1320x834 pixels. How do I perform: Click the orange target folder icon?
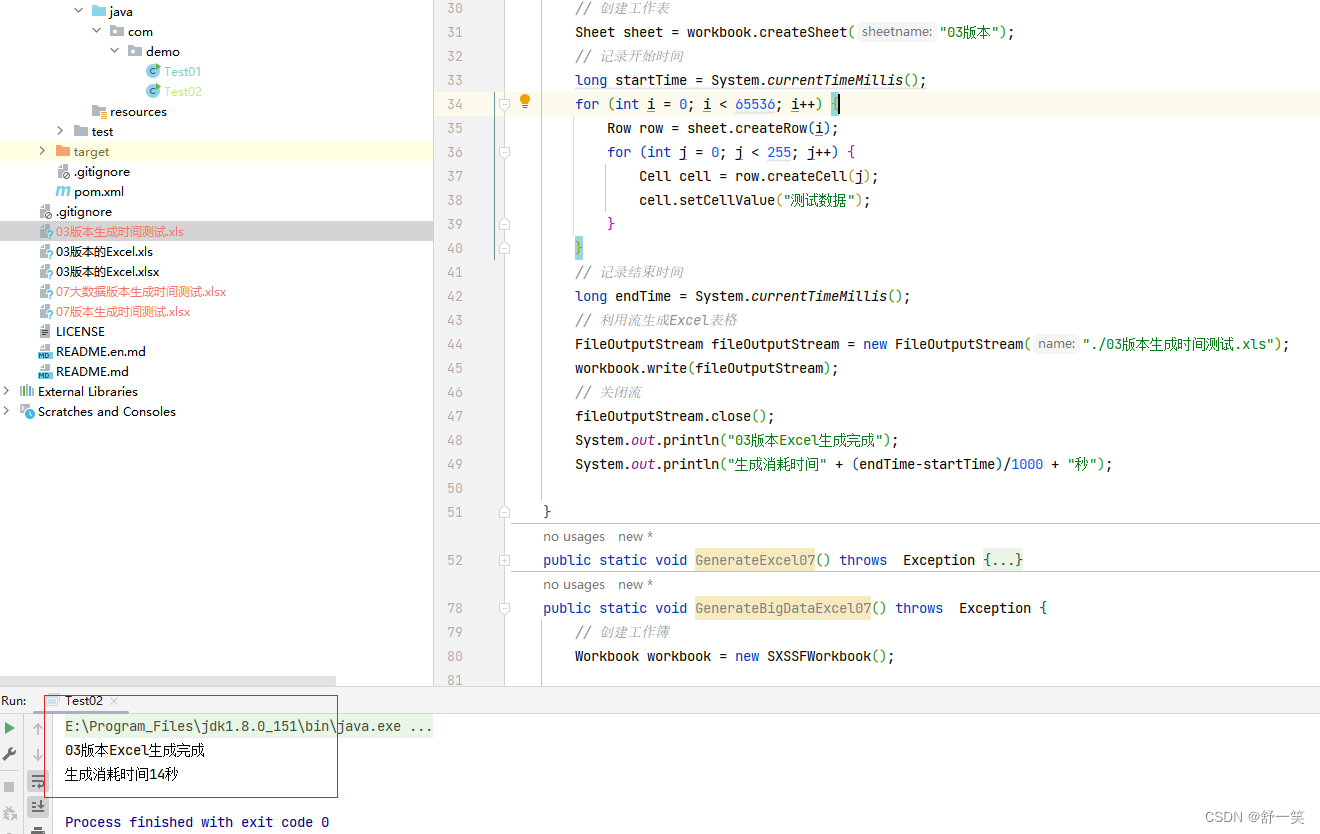point(63,151)
